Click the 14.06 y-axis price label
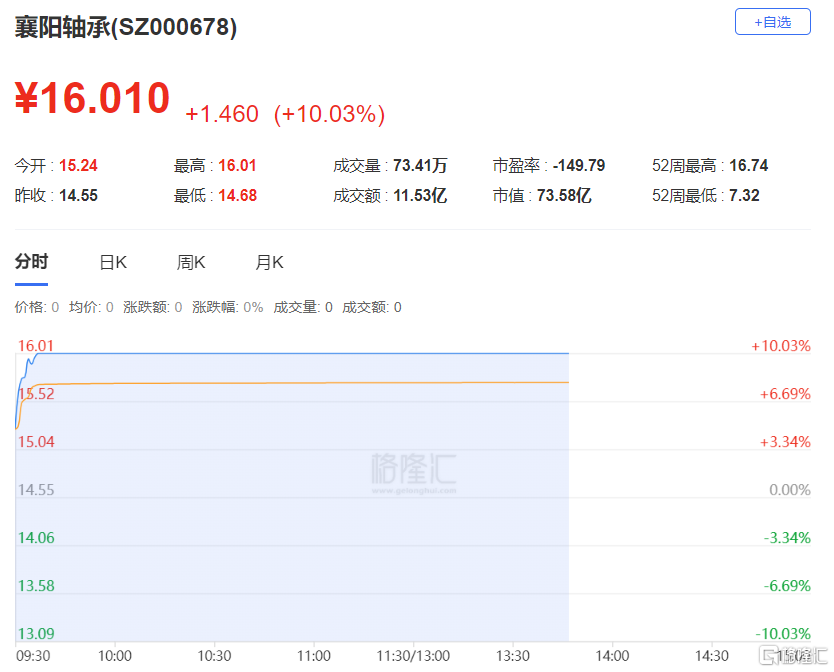 (x=36, y=537)
